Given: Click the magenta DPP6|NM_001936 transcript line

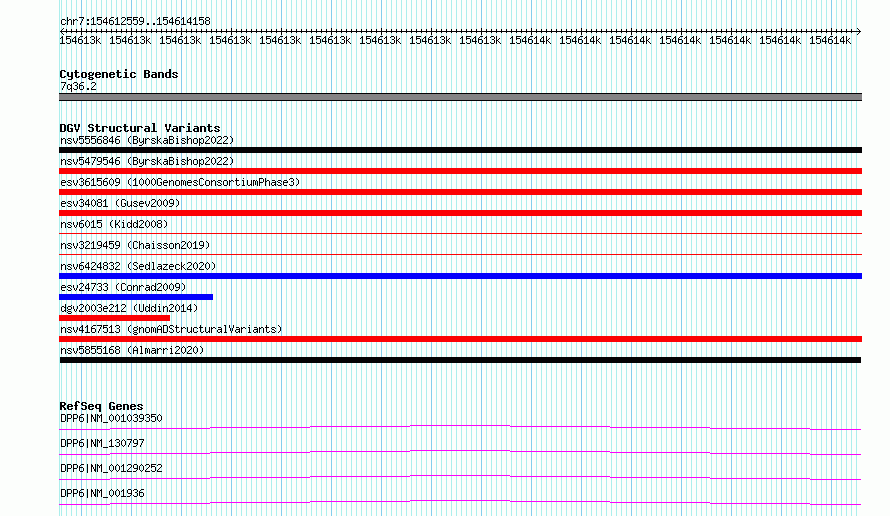Looking at the screenshot, I should [x=460, y=502].
